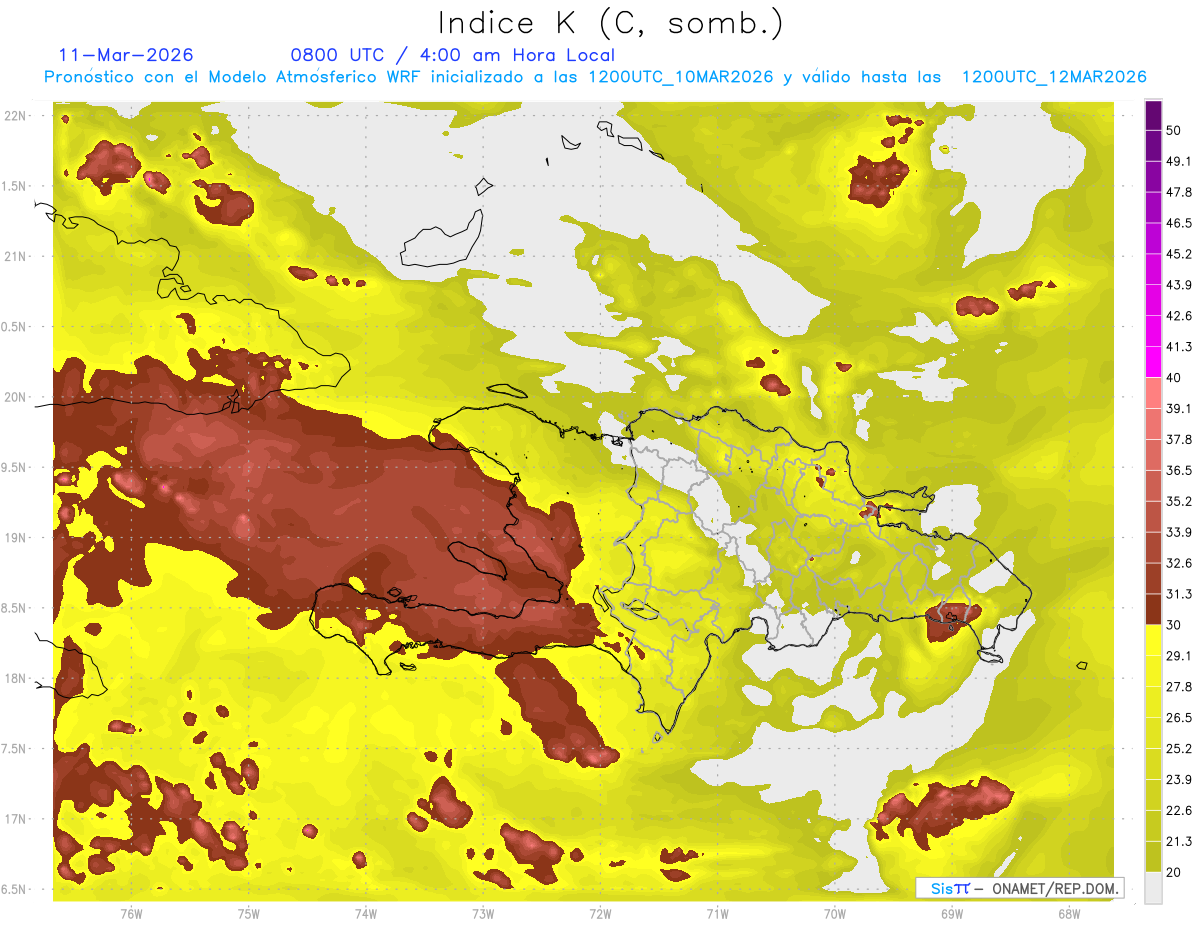
Task: Select the color scale value "30"
Action: (1173, 625)
